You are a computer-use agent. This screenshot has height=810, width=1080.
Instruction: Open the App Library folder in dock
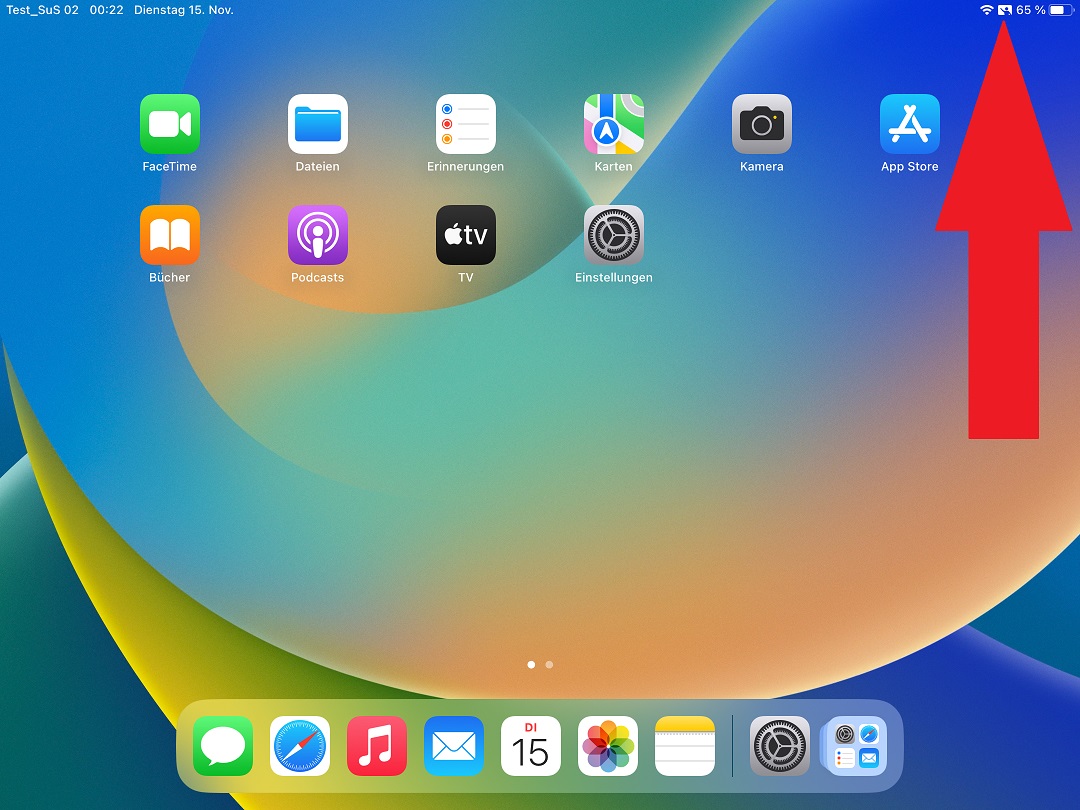point(856,746)
